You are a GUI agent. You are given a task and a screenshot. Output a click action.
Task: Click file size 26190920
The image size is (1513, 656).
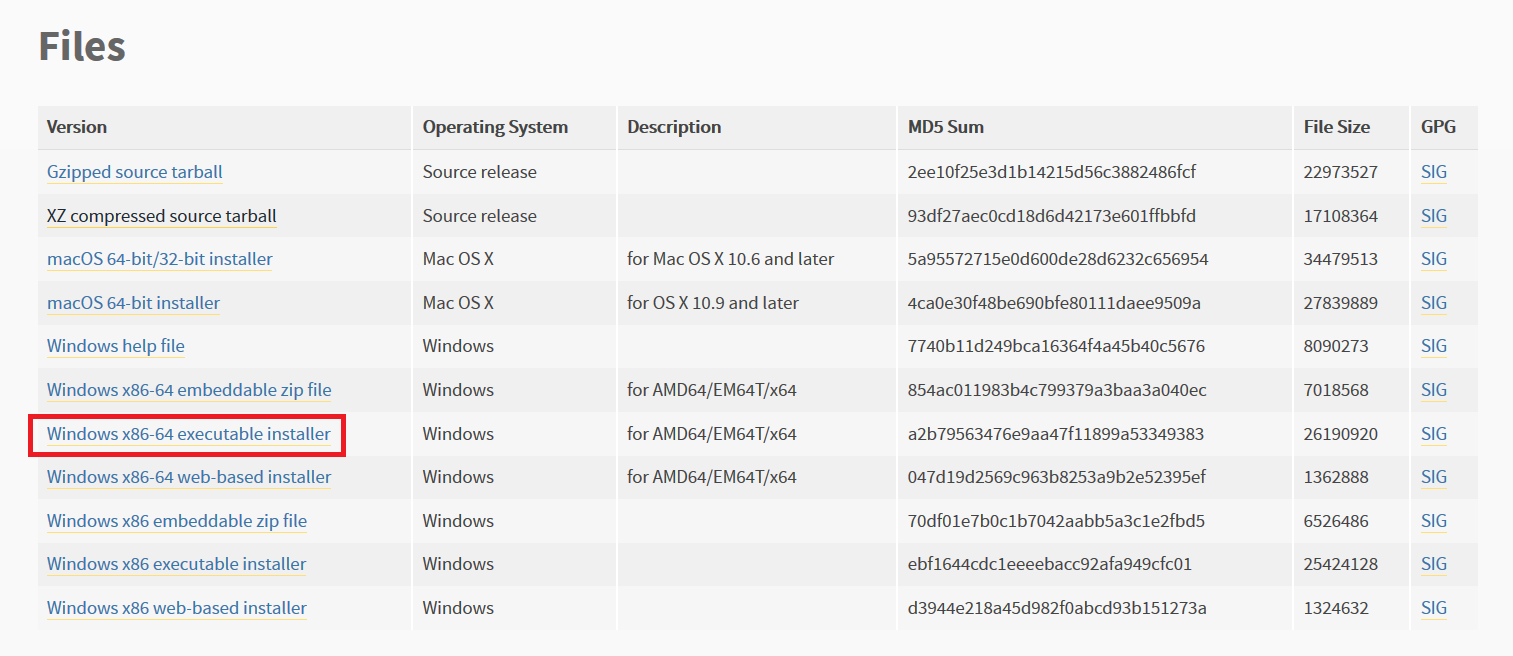click(x=1341, y=434)
